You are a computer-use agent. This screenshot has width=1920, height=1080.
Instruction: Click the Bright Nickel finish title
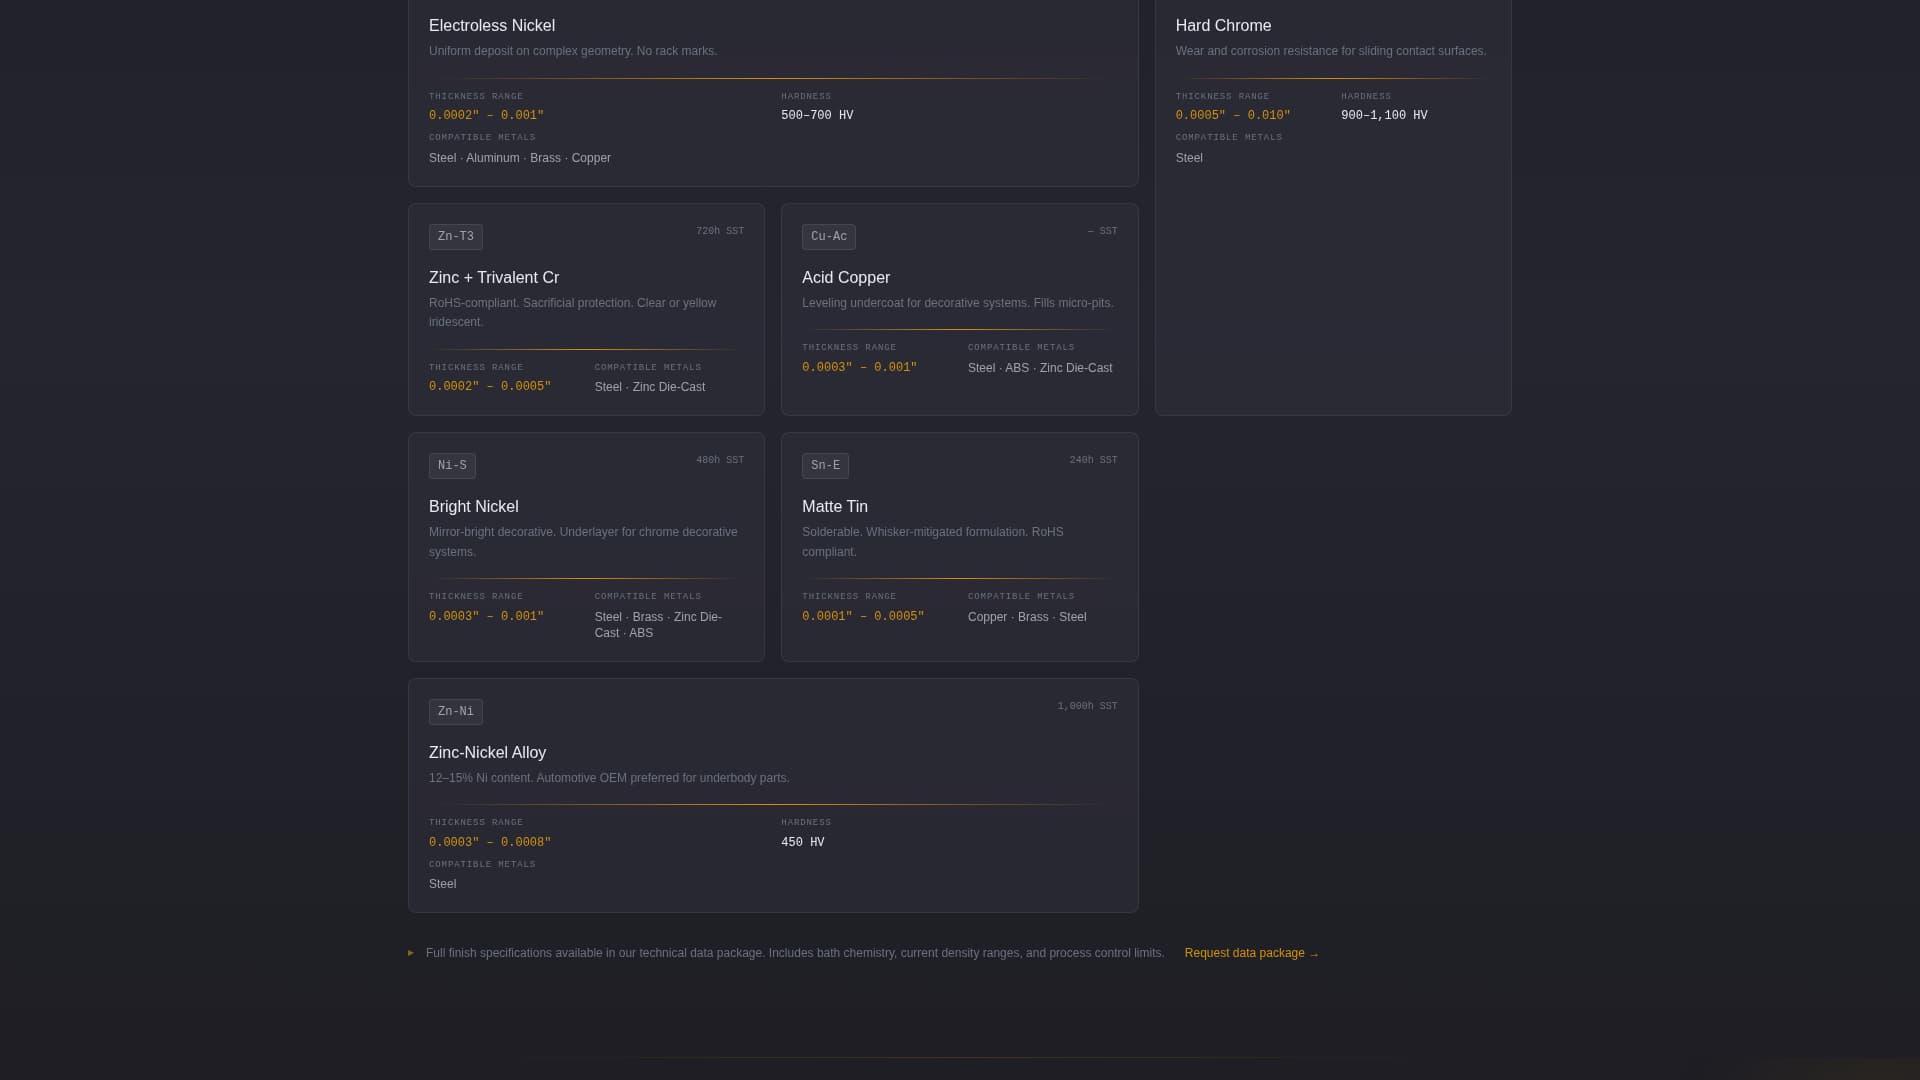pos(473,507)
